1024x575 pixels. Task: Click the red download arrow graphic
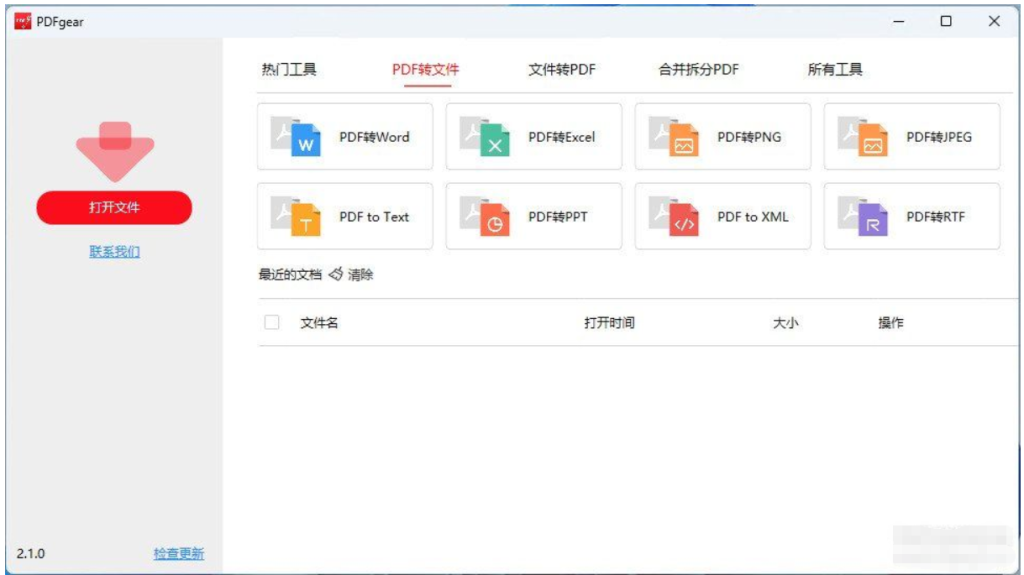[x=115, y=152]
